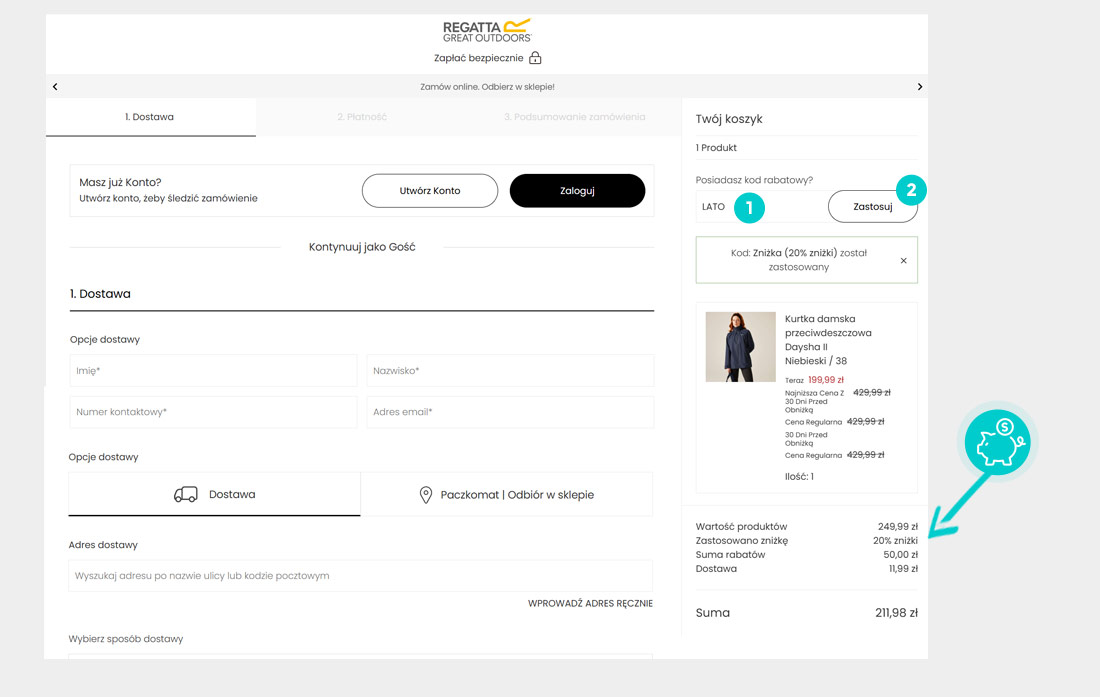Select the delivery truck Dostawa option
Screen dimensions: 1100x697
coord(214,495)
